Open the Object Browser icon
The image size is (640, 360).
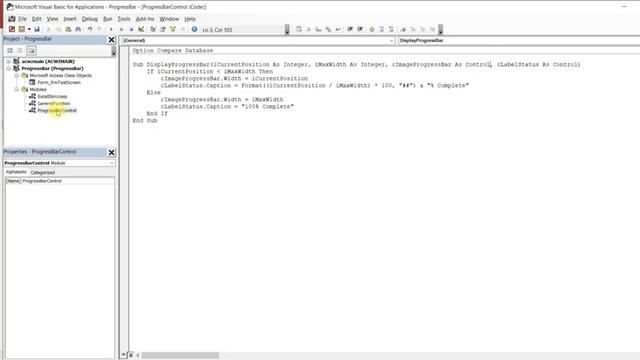point(173,29)
